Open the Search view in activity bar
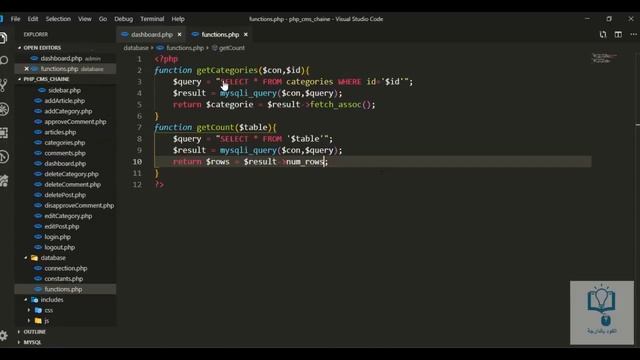The width and height of the screenshot is (640, 360). pos(4,61)
